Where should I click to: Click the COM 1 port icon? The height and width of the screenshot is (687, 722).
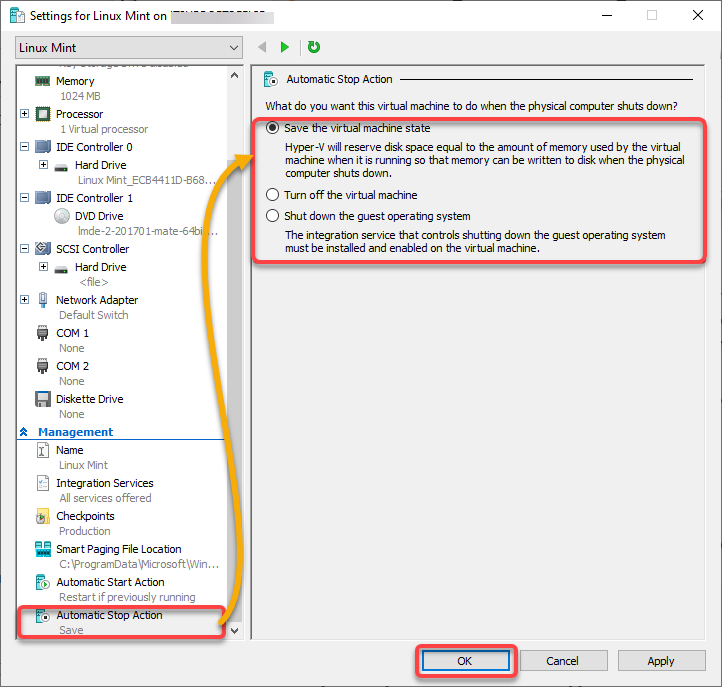tap(42, 333)
